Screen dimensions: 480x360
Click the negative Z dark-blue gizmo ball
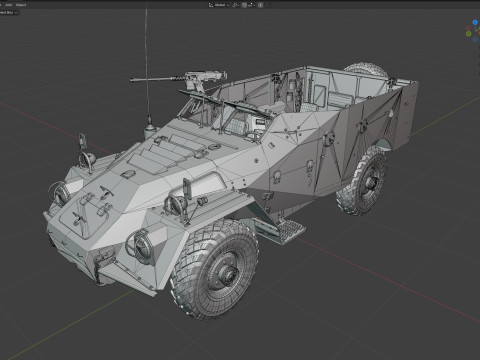click(475, 39)
